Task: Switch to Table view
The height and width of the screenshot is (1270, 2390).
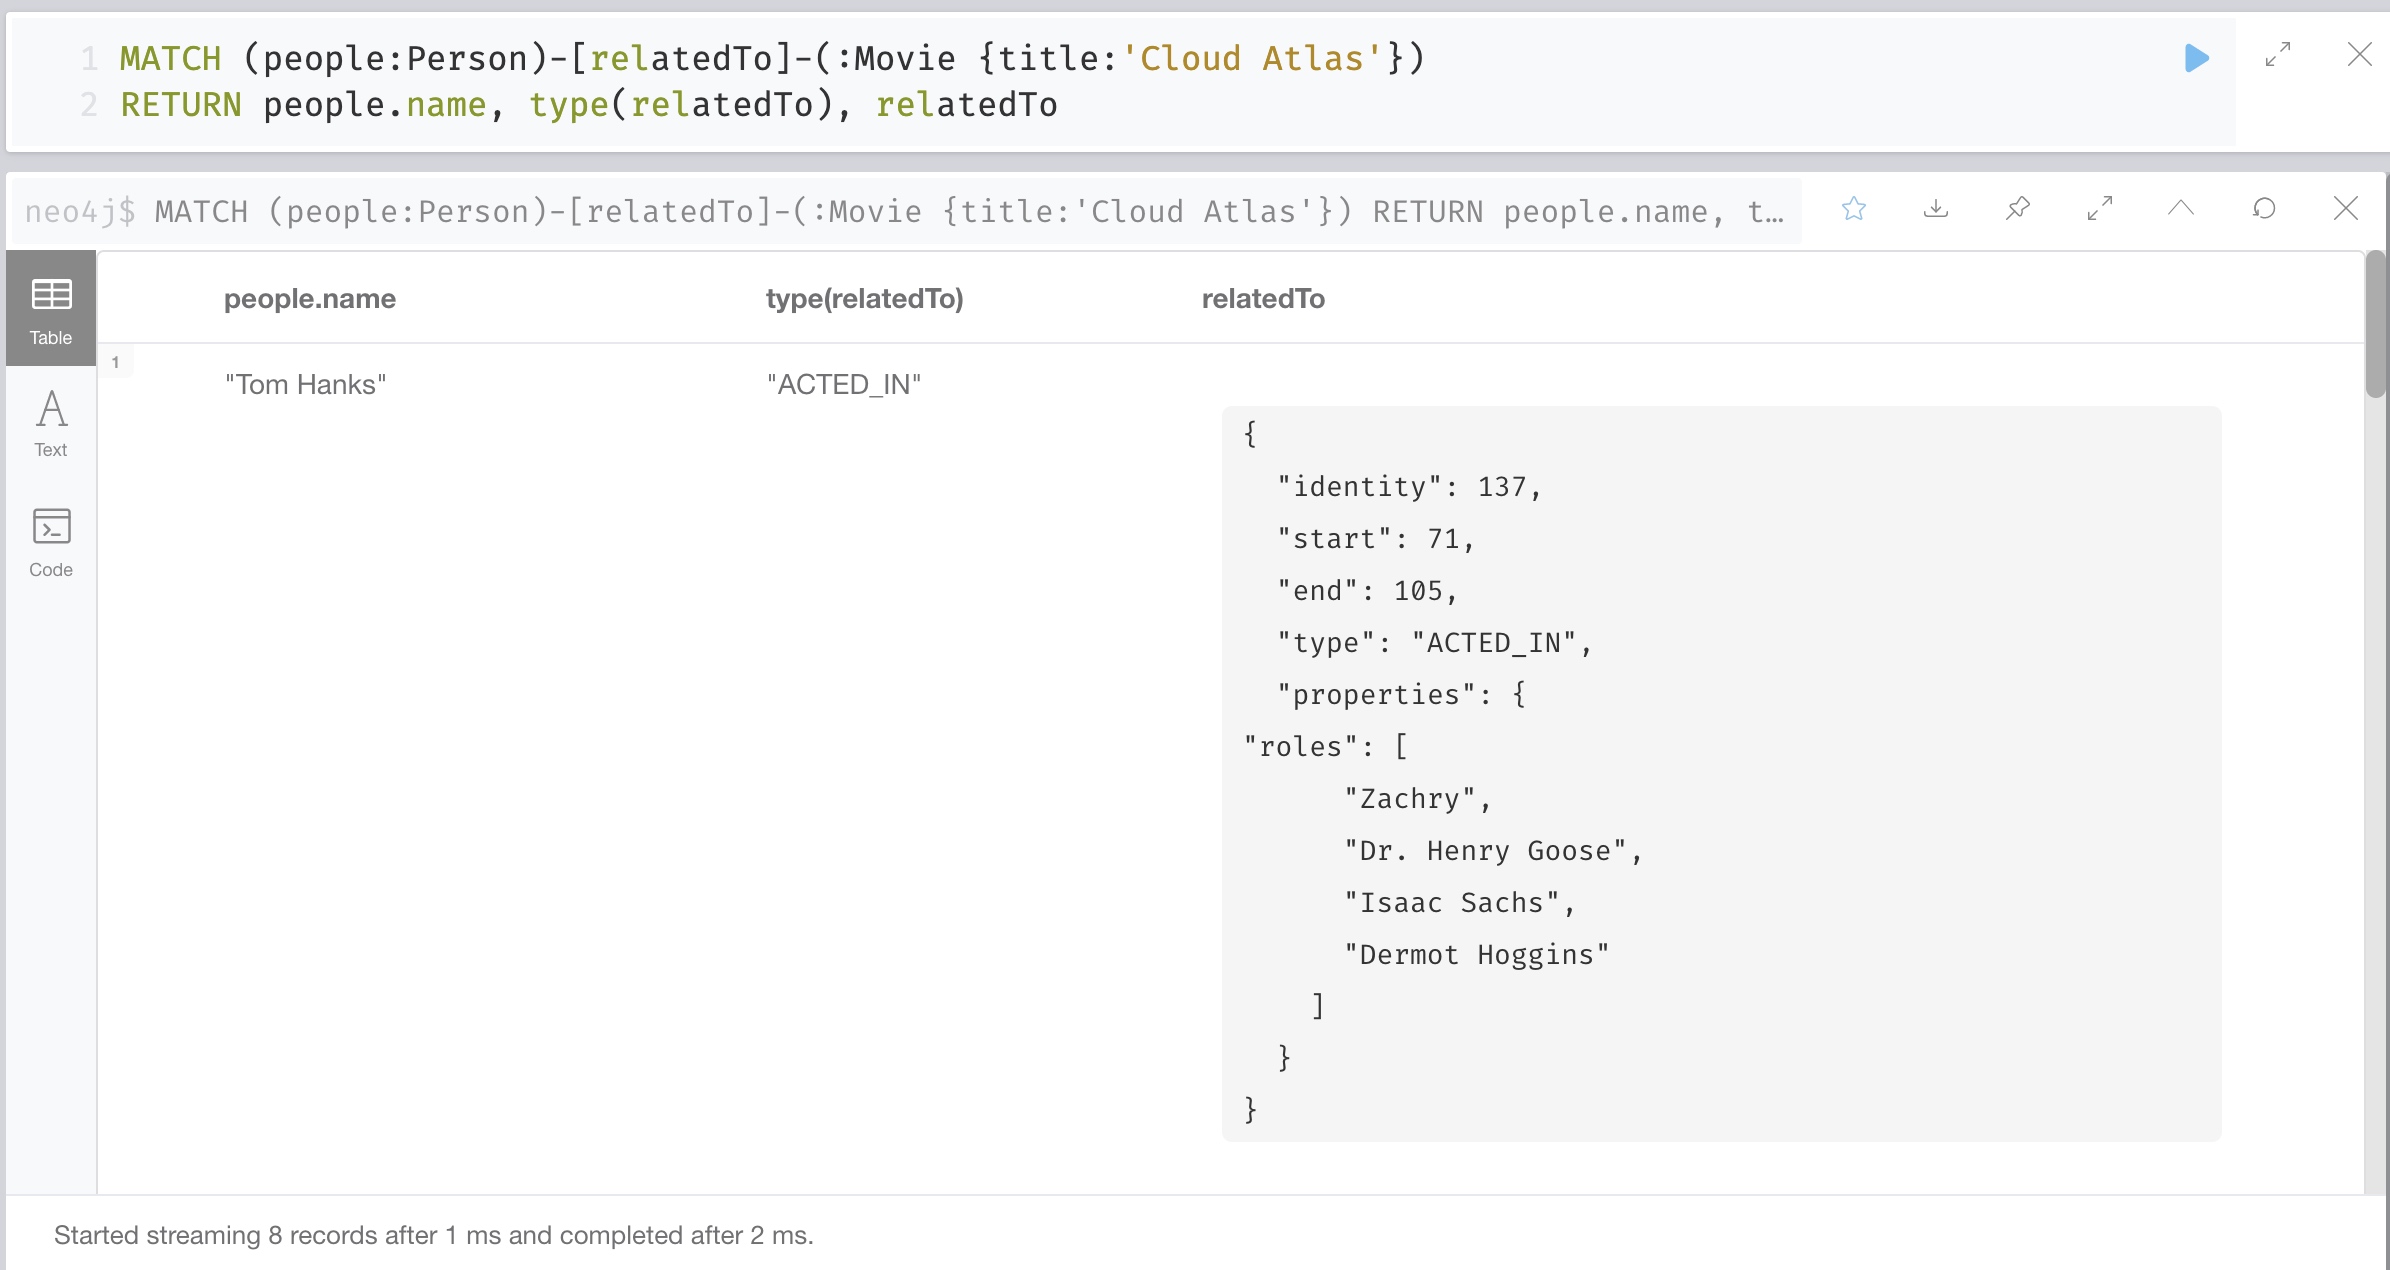Action: [51, 310]
